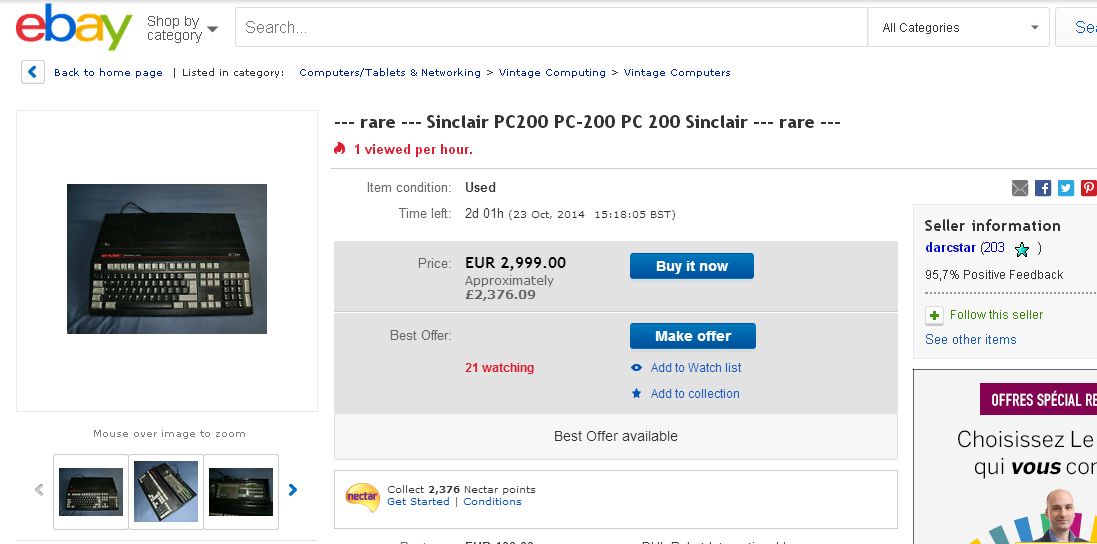Click the Nectar points logo
The image size is (1097, 544).
(x=362, y=496)
